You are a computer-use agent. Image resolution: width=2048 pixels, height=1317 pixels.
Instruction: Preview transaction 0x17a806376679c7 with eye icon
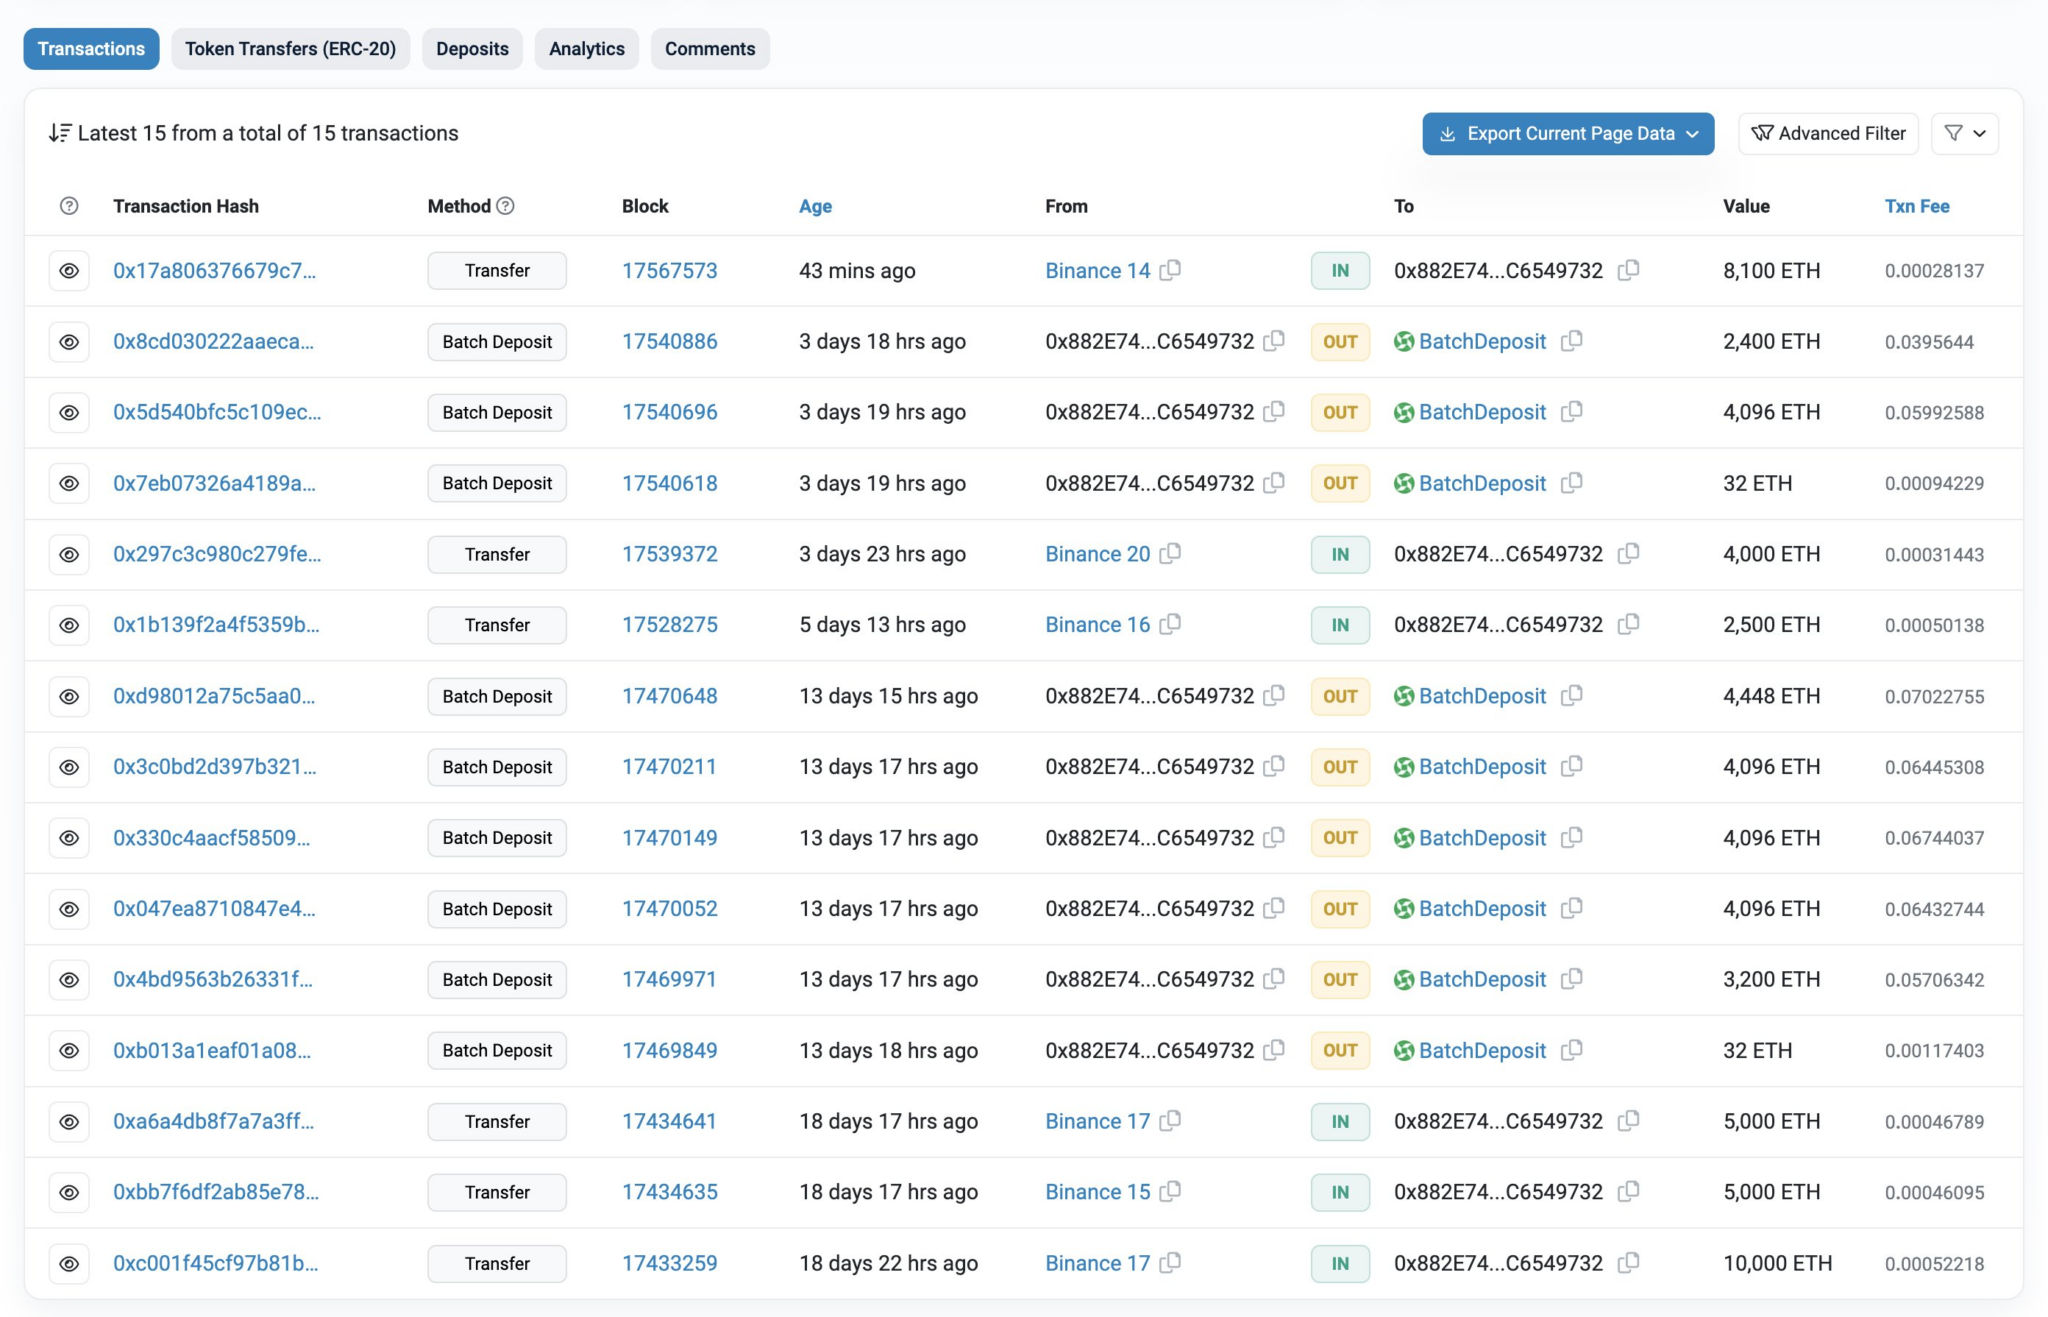pos(69,271)
